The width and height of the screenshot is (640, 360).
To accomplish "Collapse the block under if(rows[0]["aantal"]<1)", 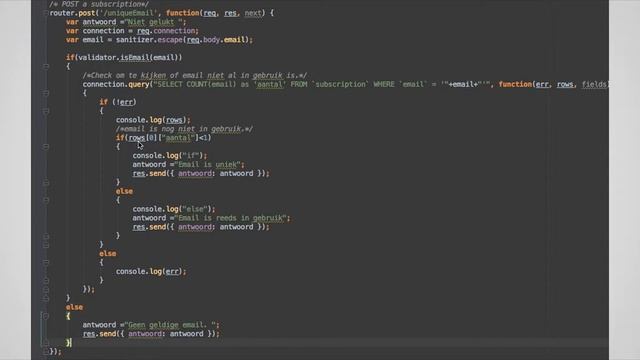I will 46,147.
